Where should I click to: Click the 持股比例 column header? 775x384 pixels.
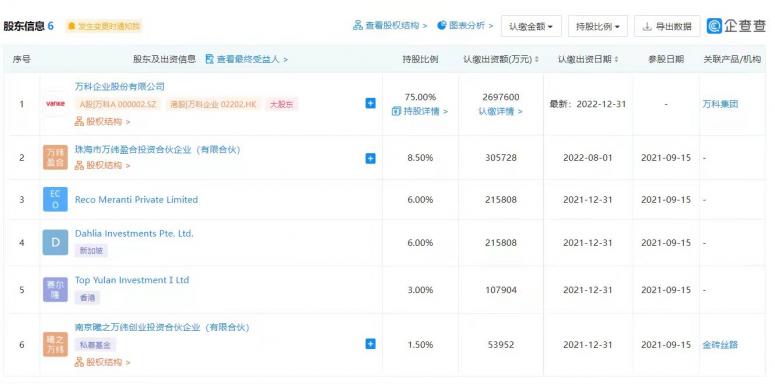click(420, 59)
